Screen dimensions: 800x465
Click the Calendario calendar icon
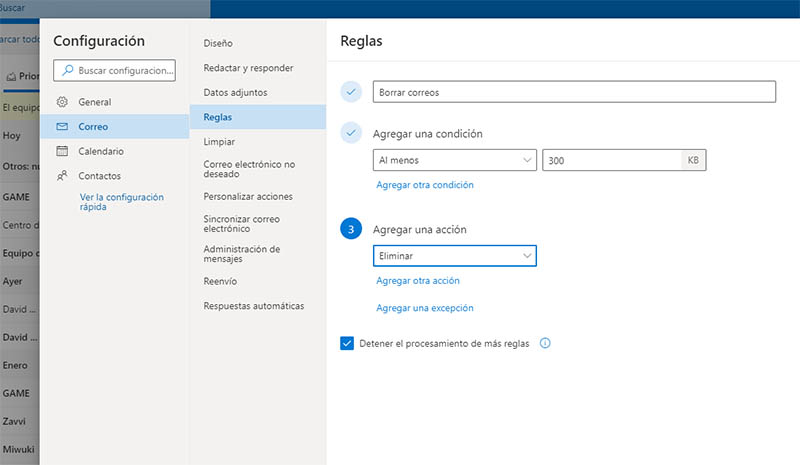point(62,151)
